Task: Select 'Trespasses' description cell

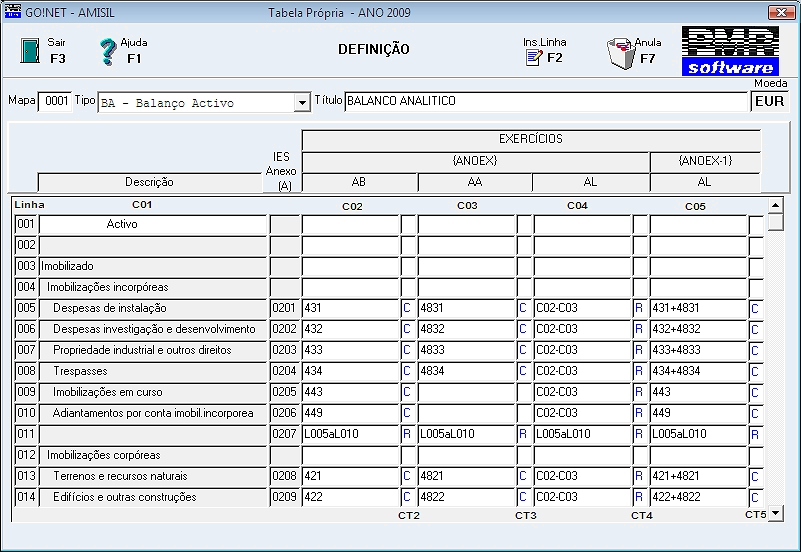Action: [x=153, y=371]
